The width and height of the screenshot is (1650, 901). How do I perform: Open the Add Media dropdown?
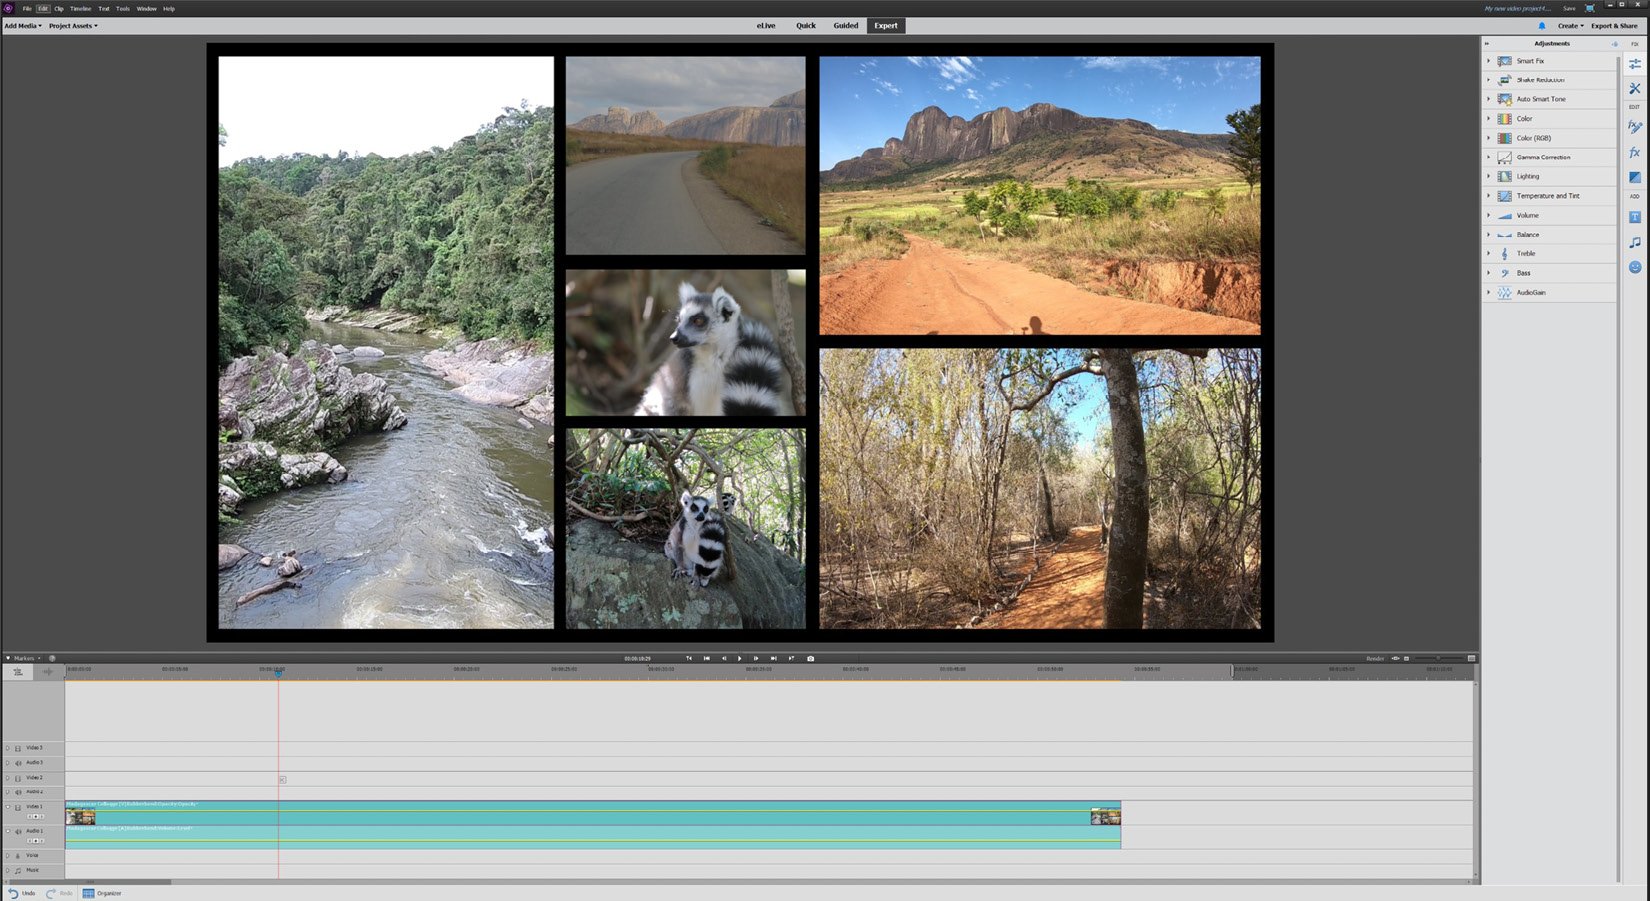(23, 26)
